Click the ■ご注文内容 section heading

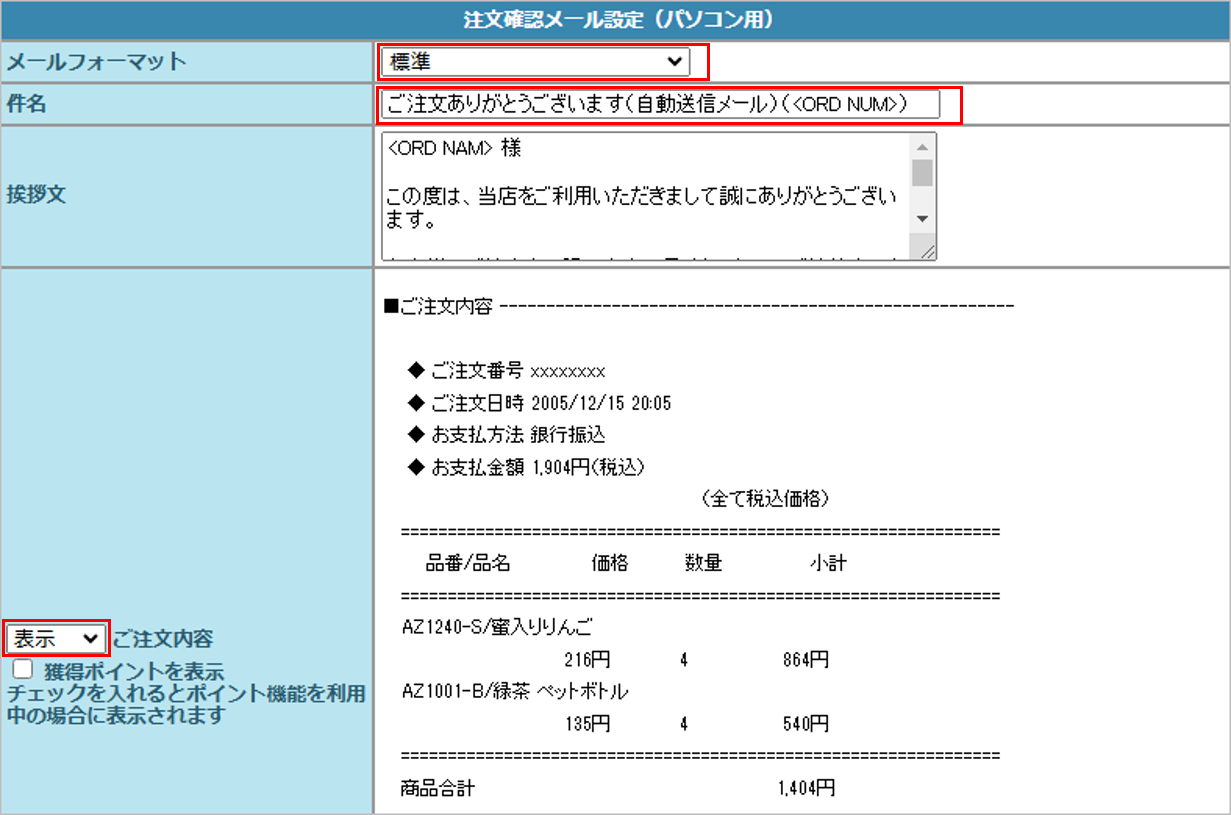pos(438,307)
